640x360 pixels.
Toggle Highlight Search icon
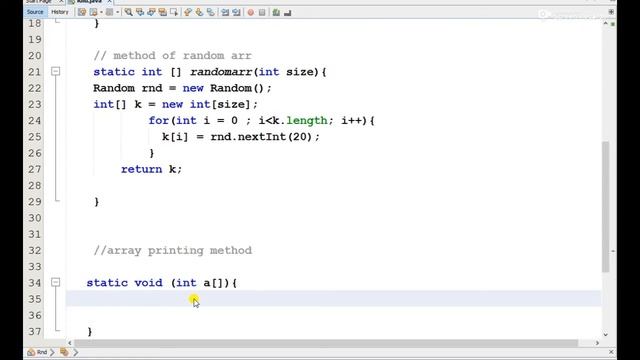(163, 12)
